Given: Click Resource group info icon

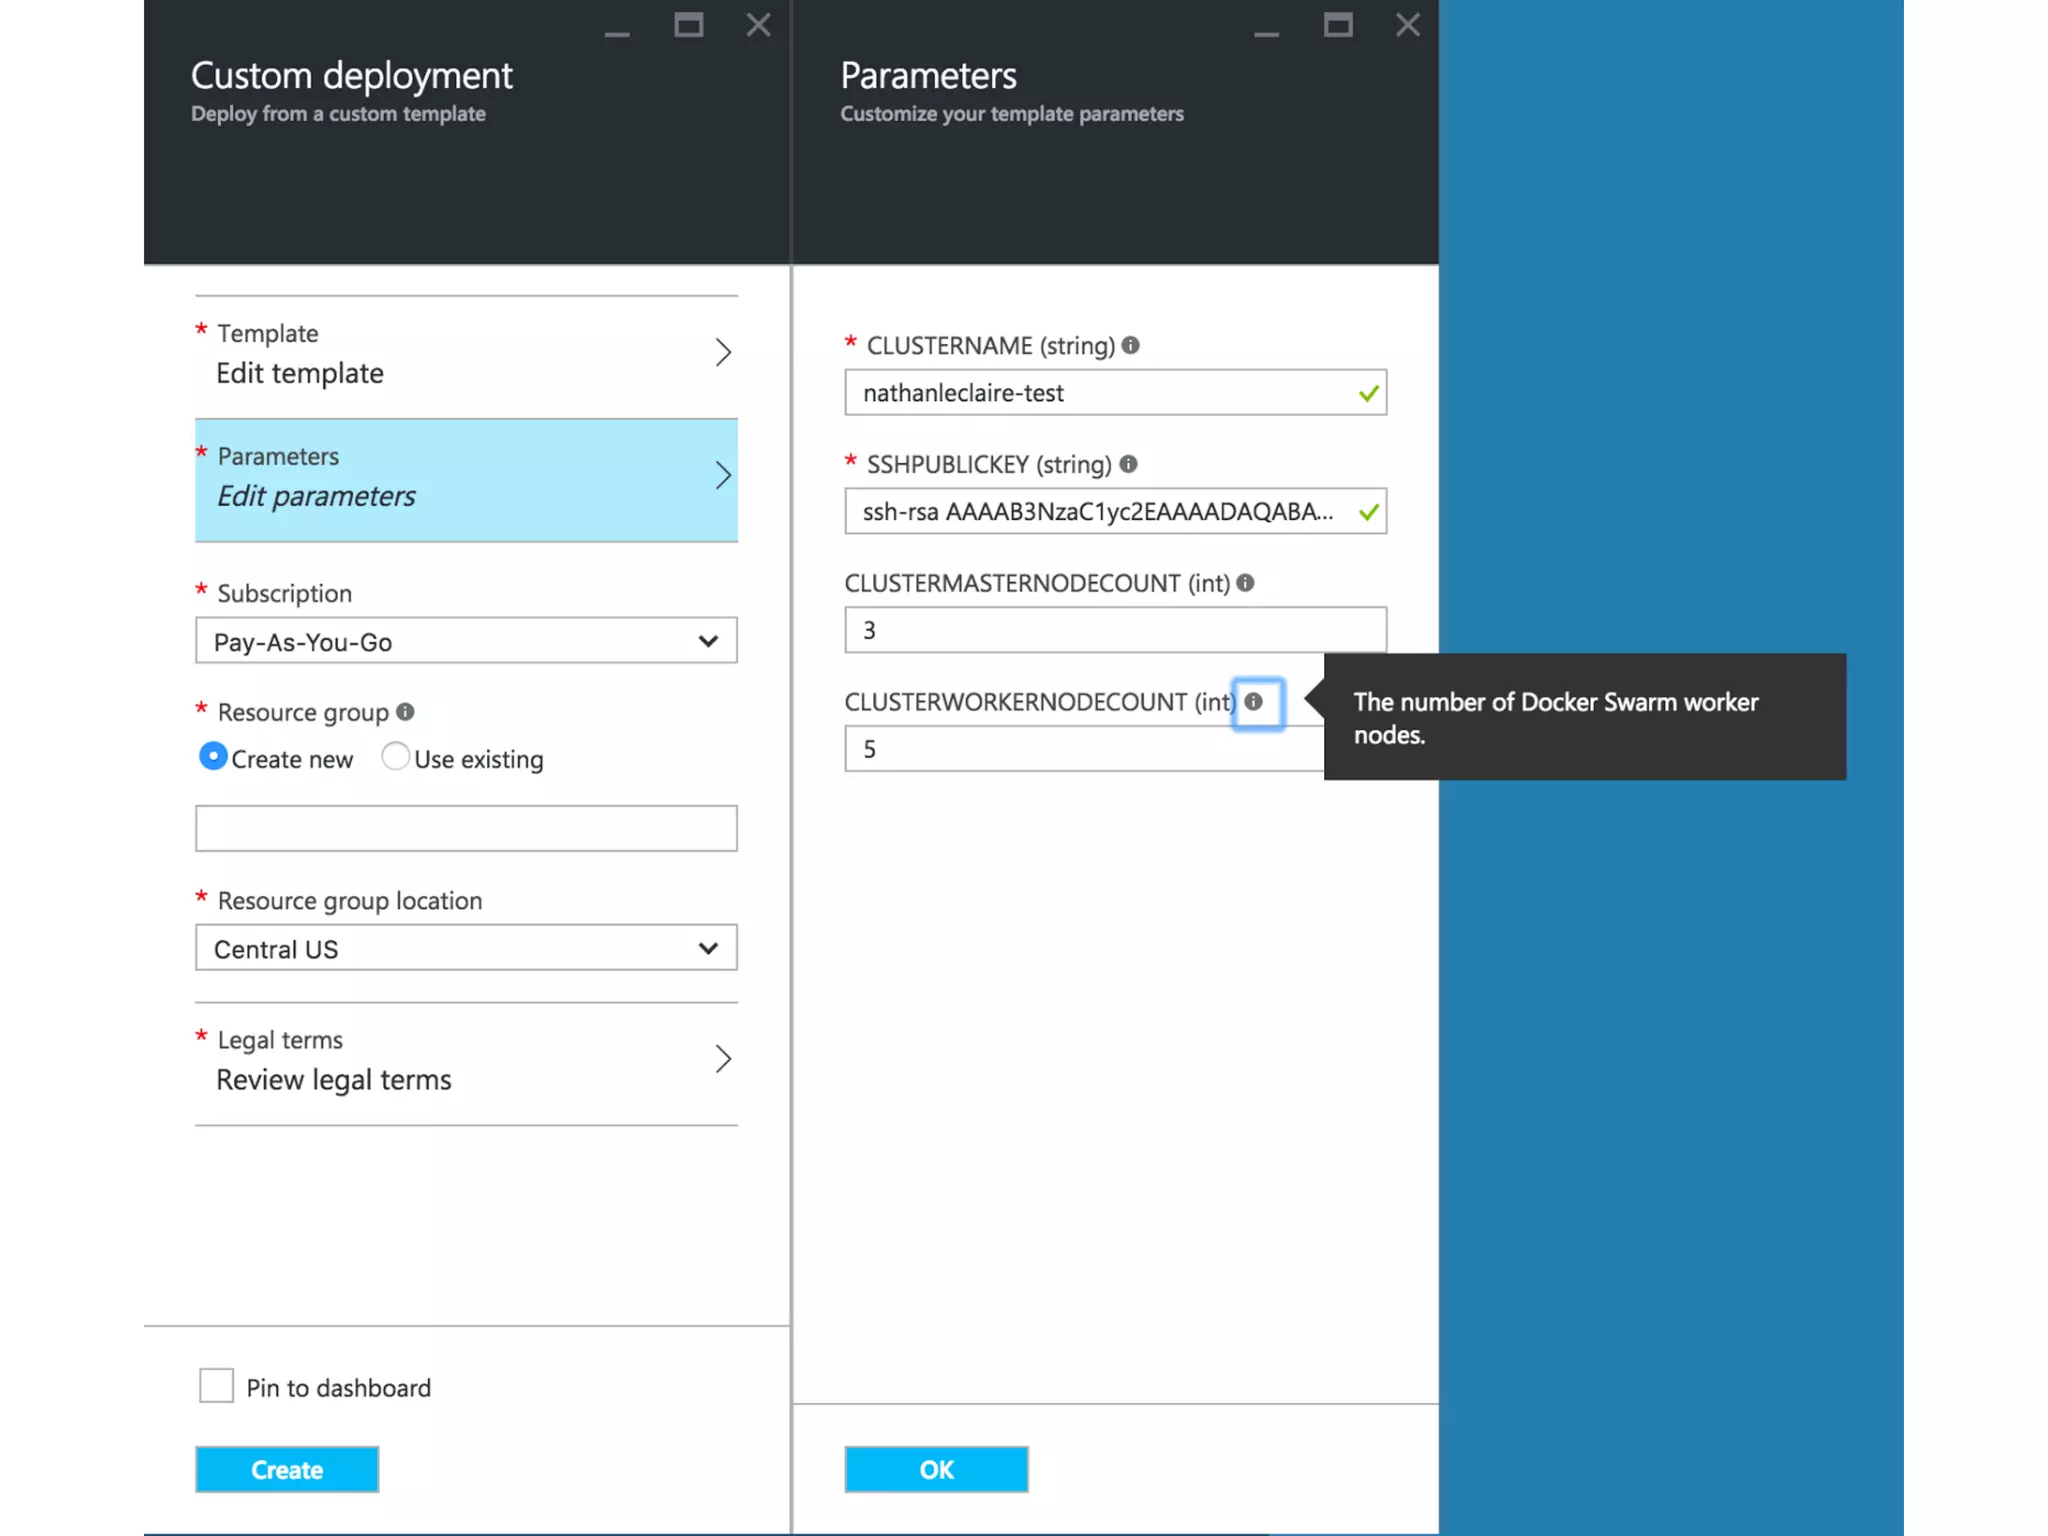Looking at the screenshot, I should 405,712.
